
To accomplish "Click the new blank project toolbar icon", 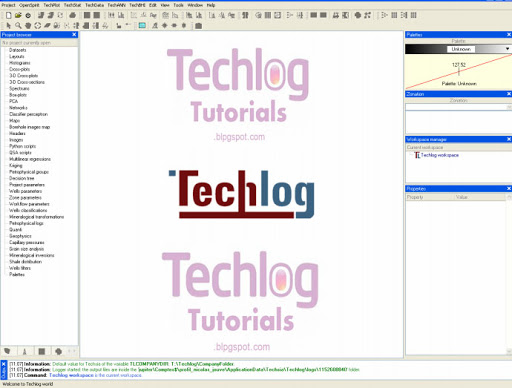I will pyautogui.click(x=8, y=15).
